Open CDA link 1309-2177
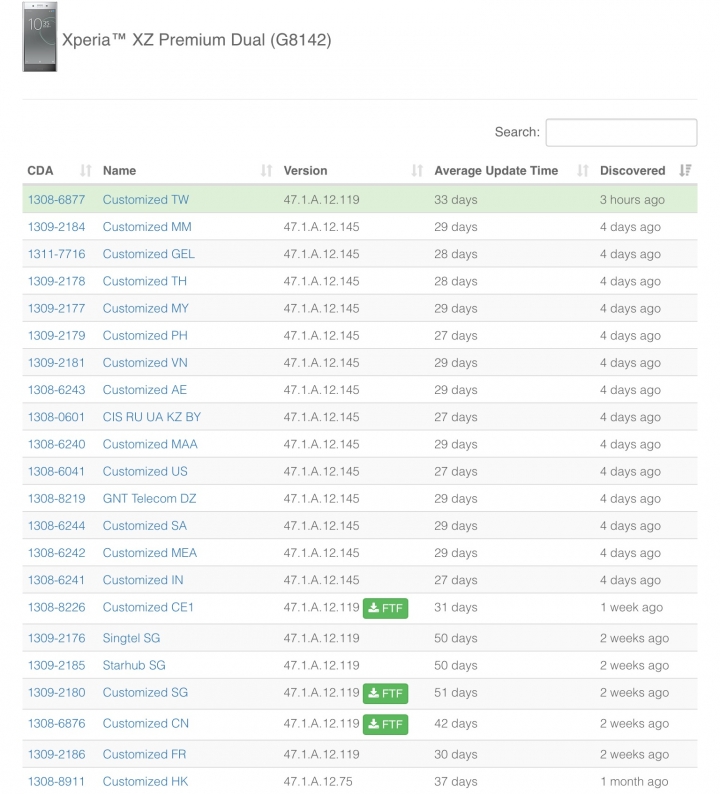 coord(56,308)
